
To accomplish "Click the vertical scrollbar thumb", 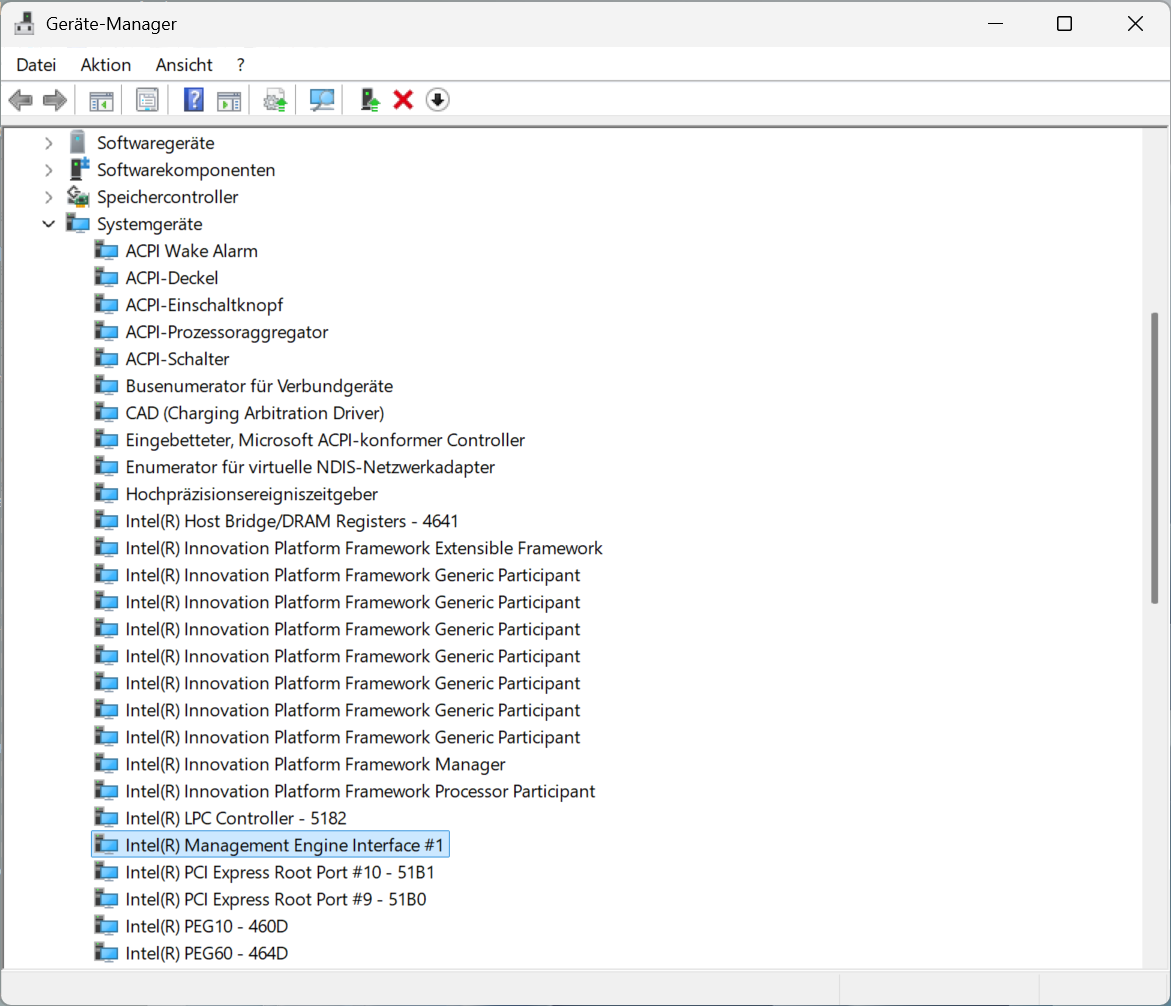I will pos(1155,458).
